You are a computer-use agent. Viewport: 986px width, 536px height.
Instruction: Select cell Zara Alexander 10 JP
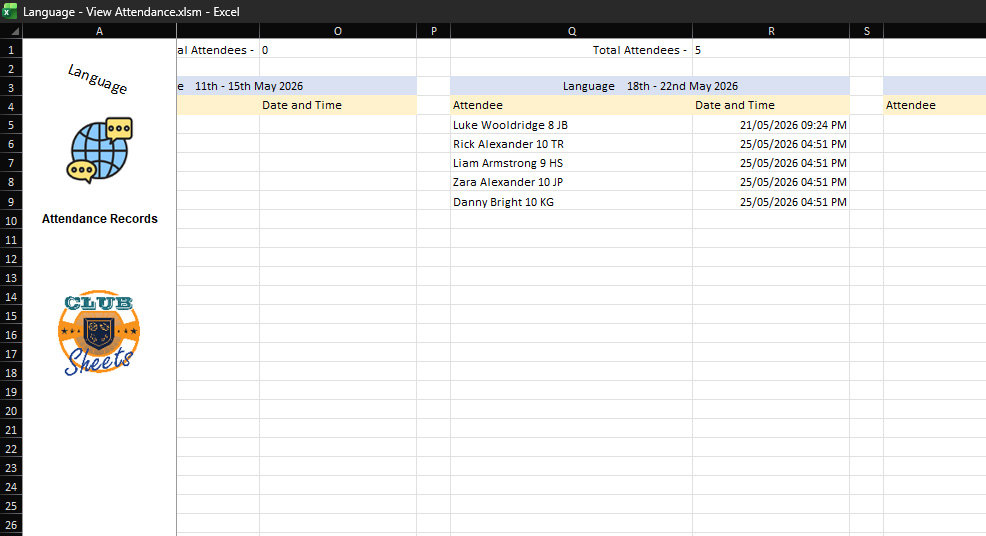pos(572,182)
